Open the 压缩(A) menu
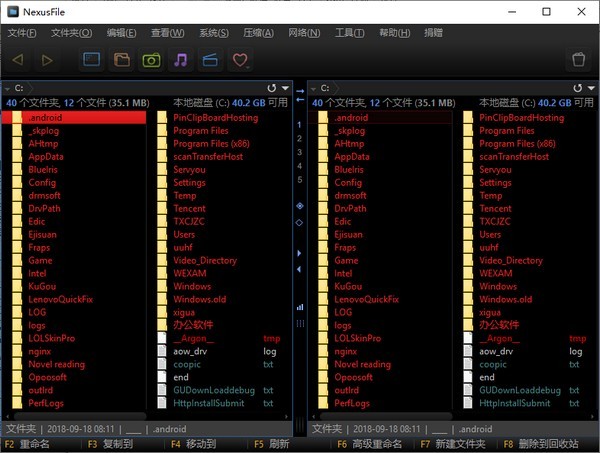The width and height of the screenshot is (600, 453). pos(258,33)
